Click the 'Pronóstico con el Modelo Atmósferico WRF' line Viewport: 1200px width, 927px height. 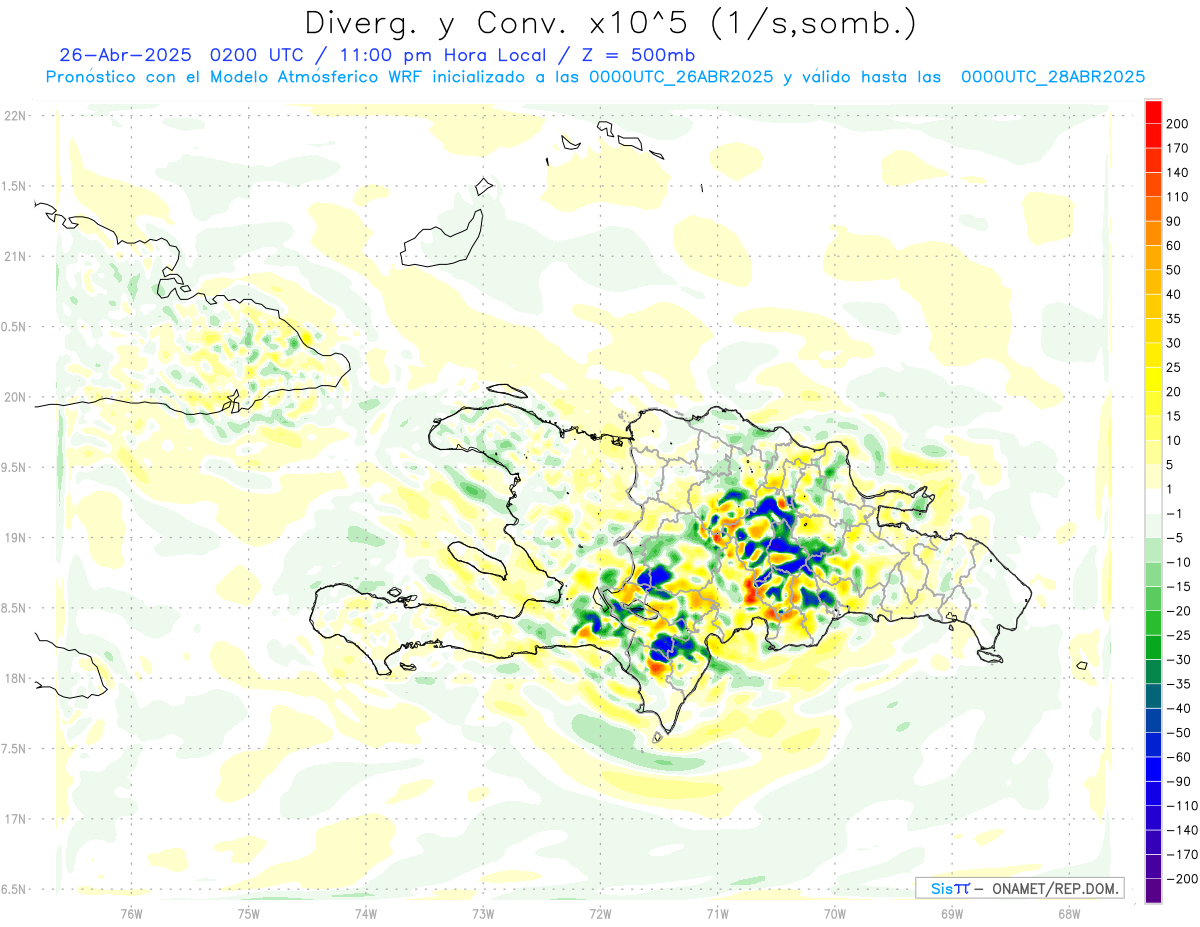pyautogui.click(x=233, y=77)
